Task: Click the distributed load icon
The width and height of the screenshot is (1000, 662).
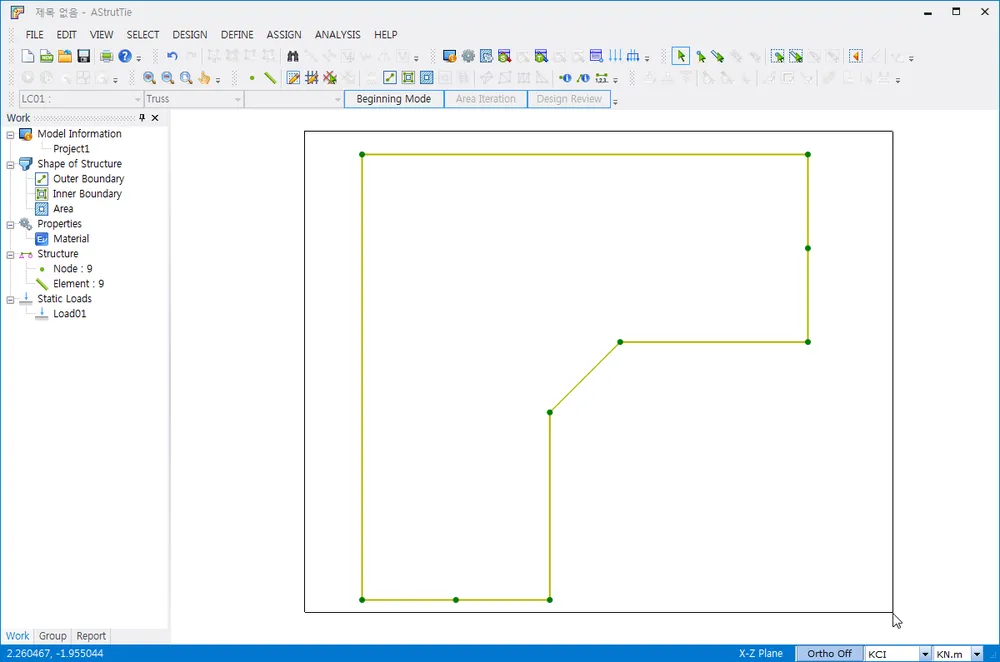Action: 633,57
